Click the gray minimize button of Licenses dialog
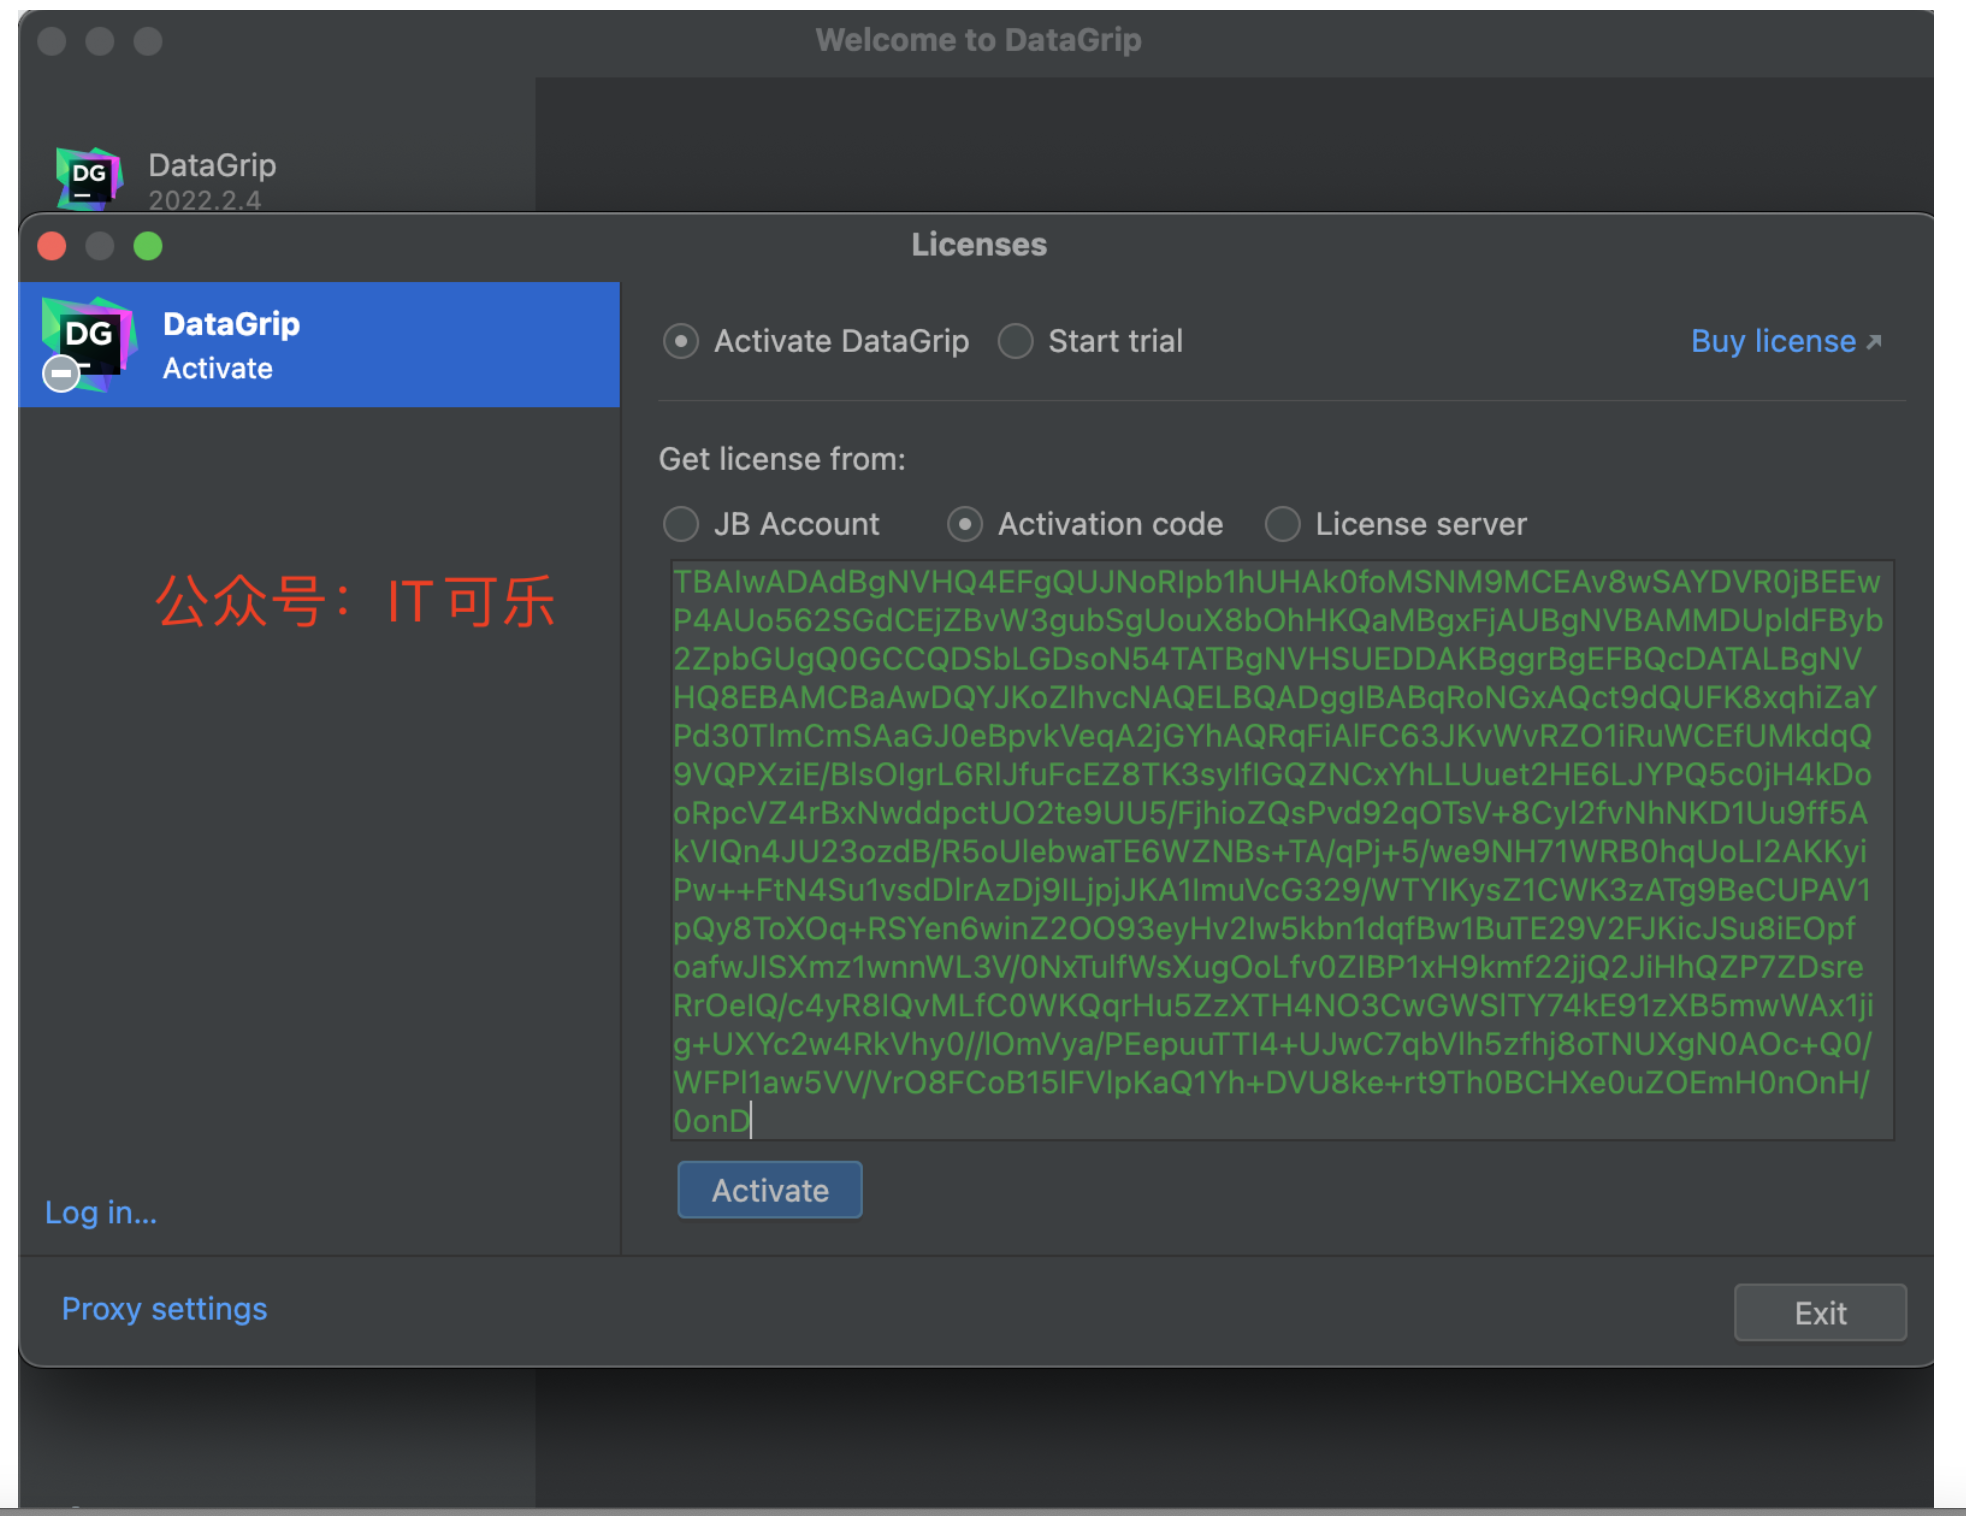 100,246
